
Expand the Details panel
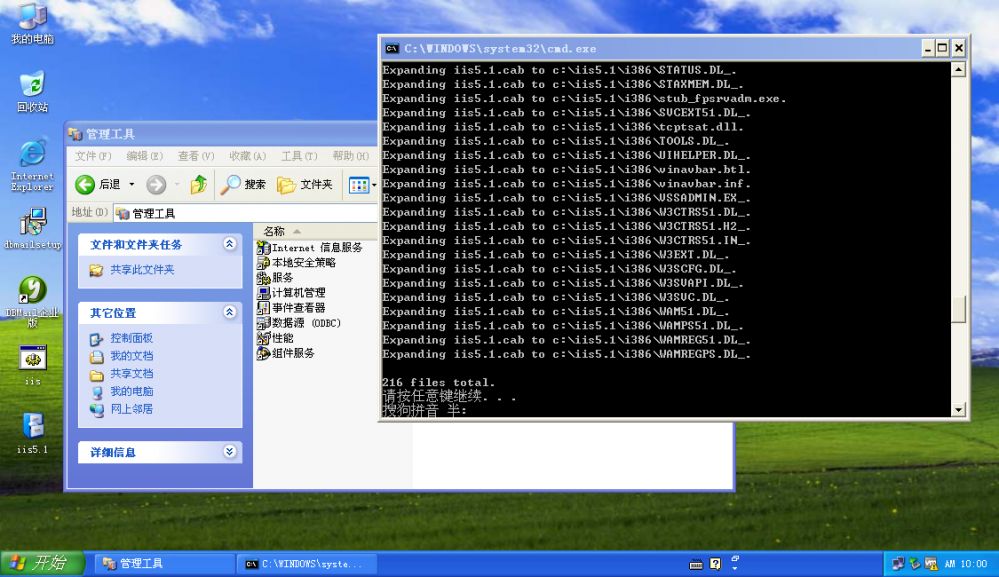[x=230, y=452]
